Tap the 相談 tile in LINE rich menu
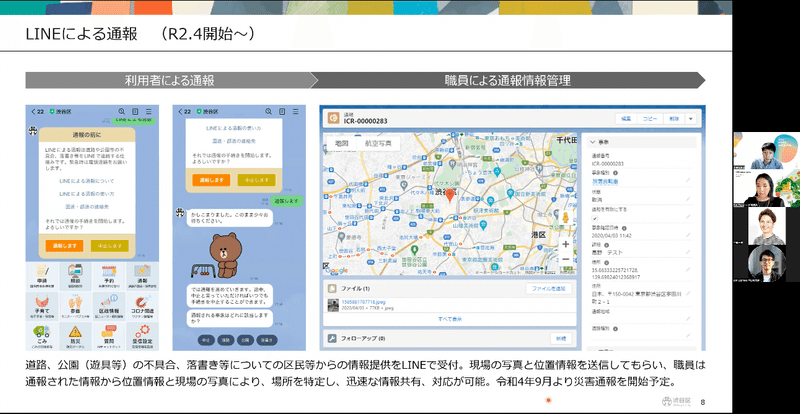This screenshot has height=414, width=800. pyautogui.click(x=76, y=276)
